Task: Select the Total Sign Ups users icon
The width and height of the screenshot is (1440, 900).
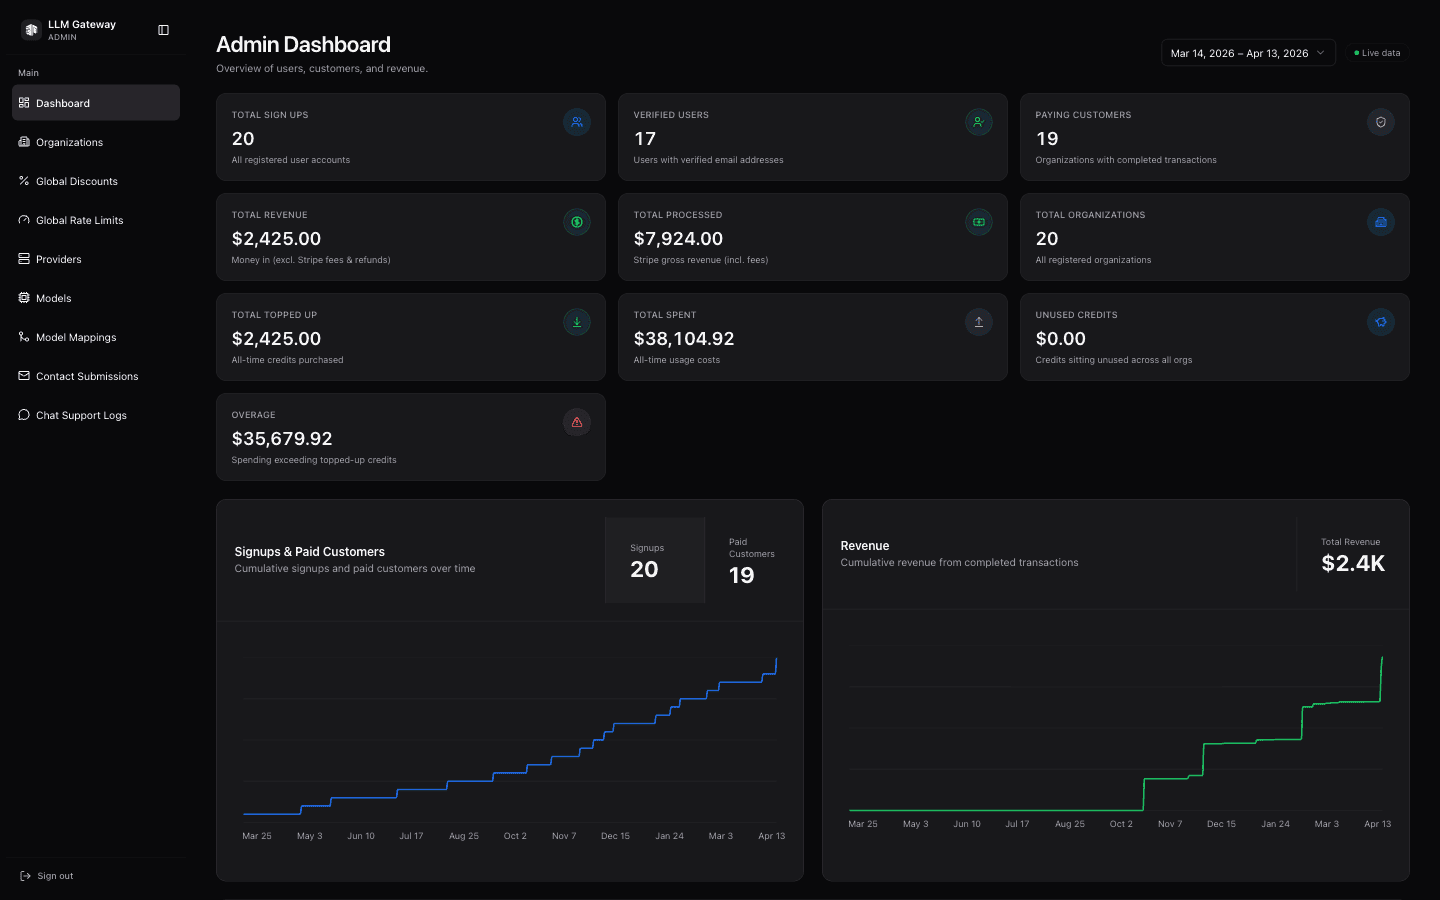Action: click(577, 122)
